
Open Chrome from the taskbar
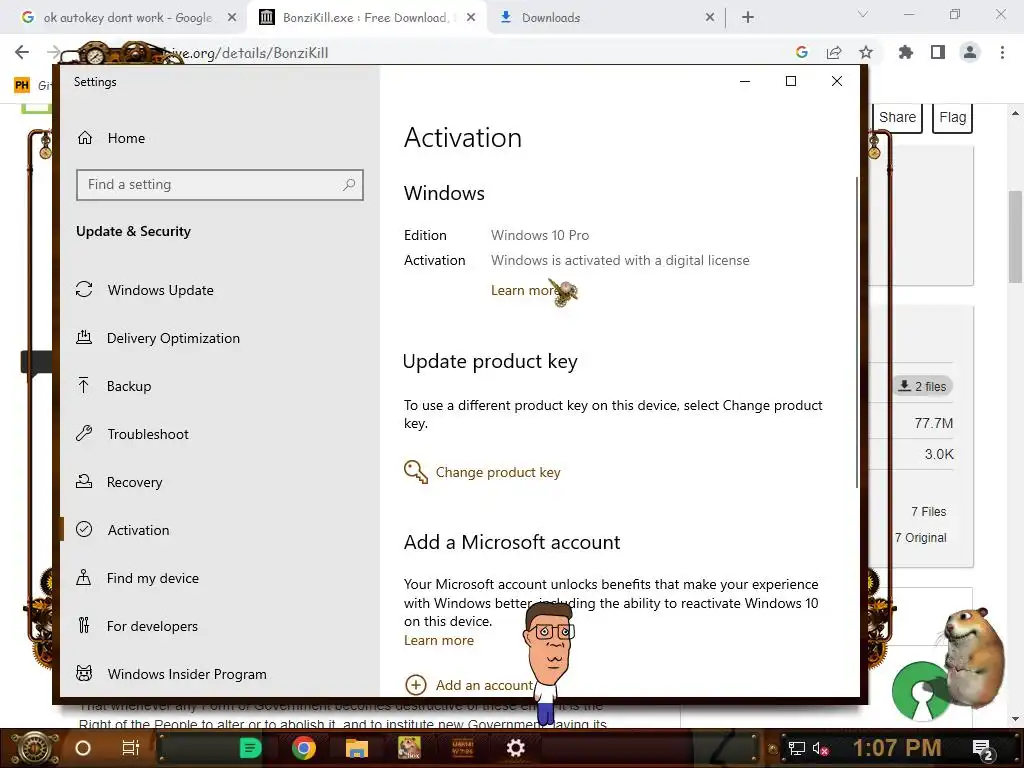pos(304,748)
